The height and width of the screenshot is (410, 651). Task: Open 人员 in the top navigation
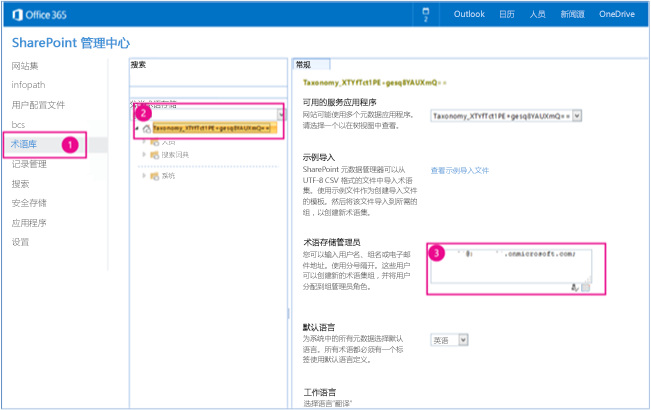click(x=537, y=14)
